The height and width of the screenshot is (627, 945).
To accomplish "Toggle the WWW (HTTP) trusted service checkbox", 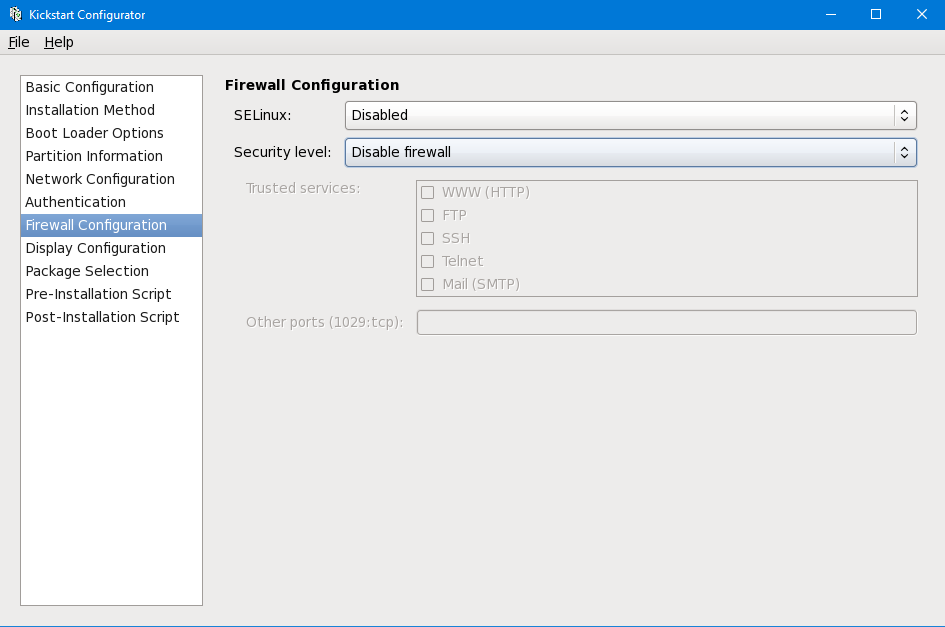I will point(428,192).
